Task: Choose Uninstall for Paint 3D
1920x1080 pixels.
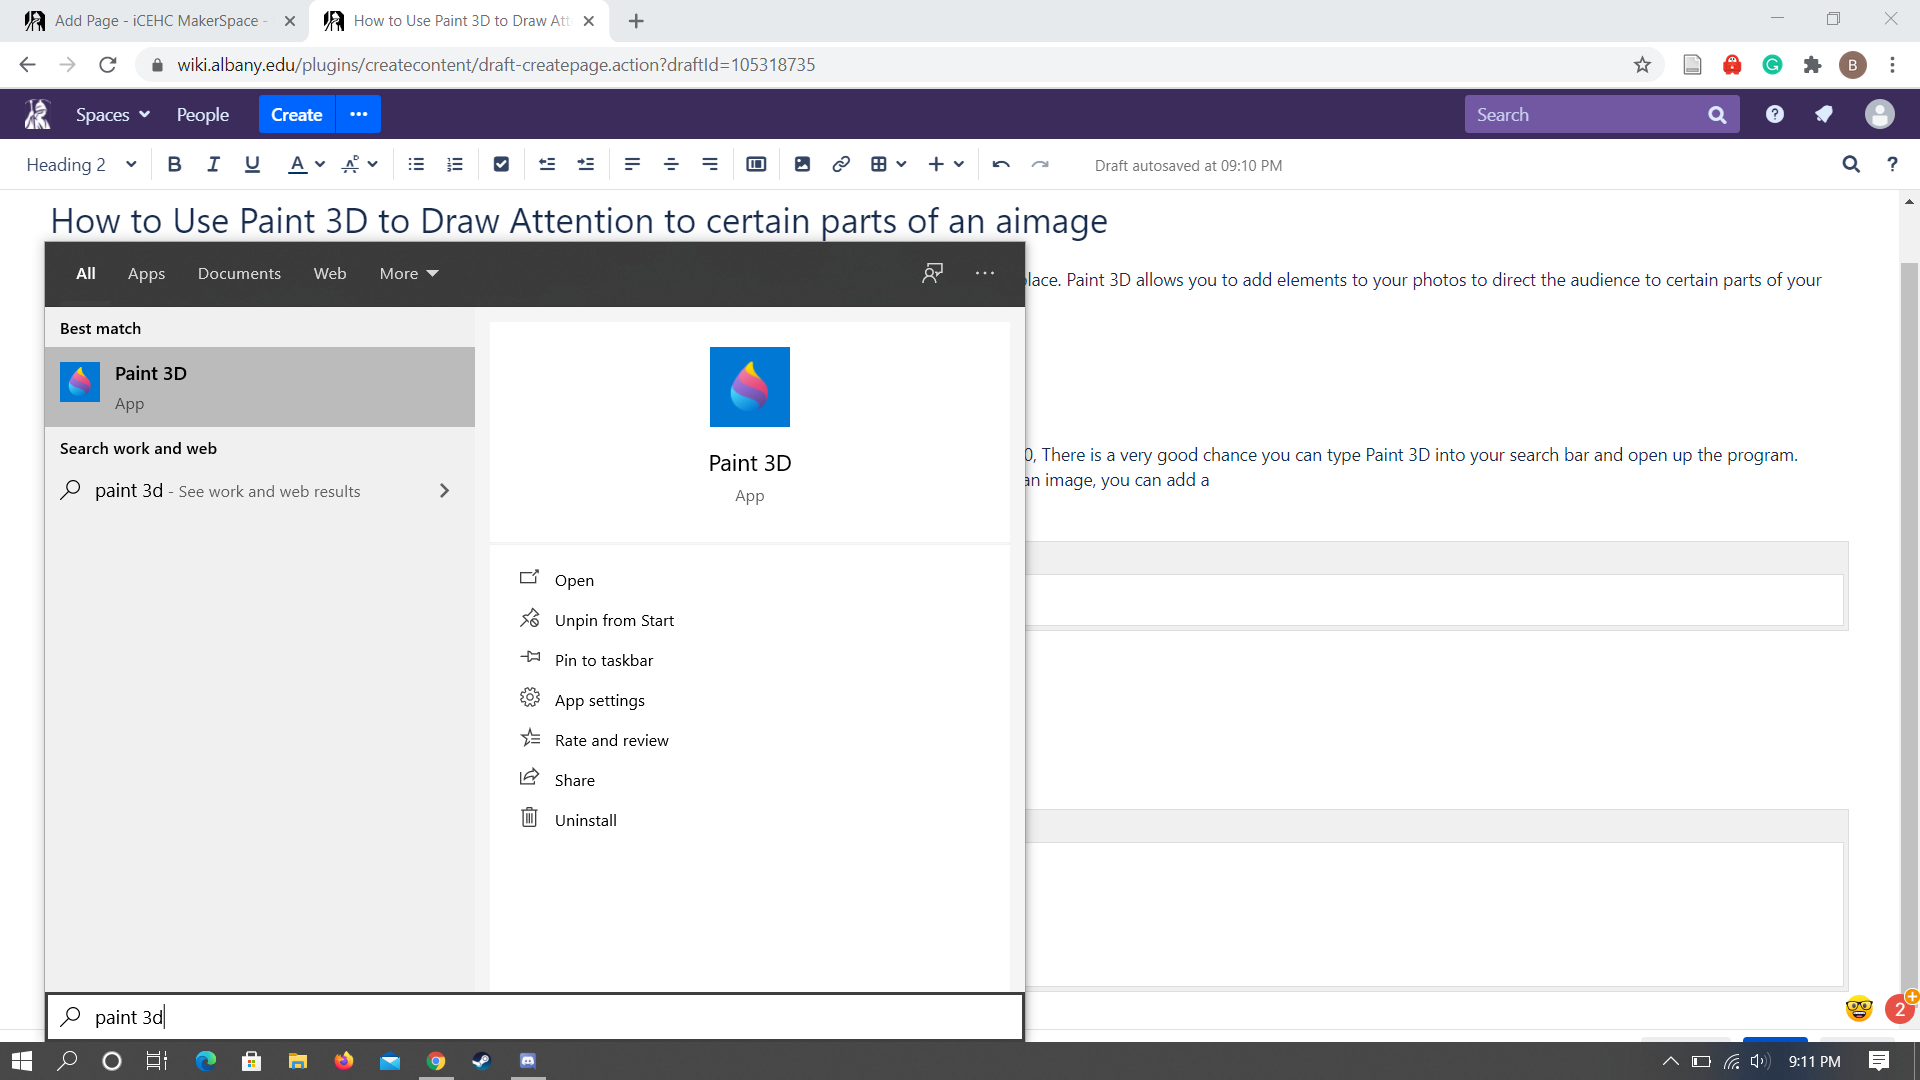Action: (x=585, y=820)
